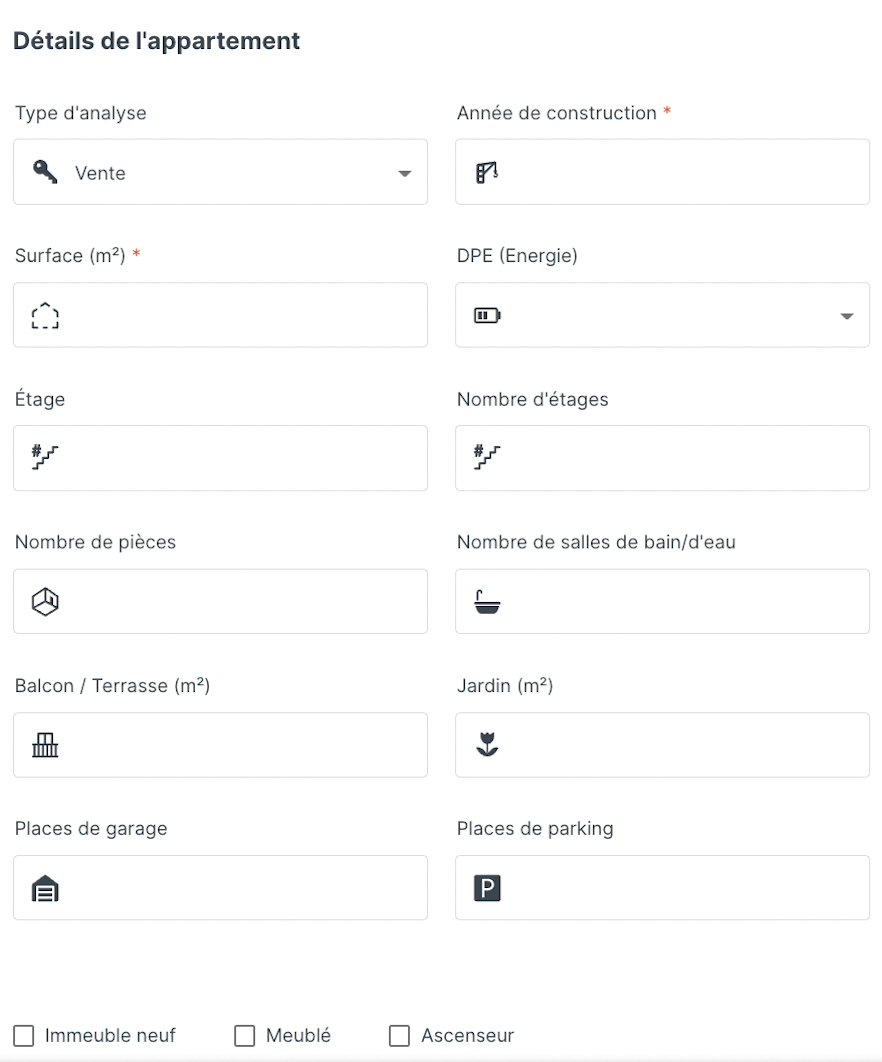
Task: Click the bathtub icon for salles de bain
Action: [487, 601]
